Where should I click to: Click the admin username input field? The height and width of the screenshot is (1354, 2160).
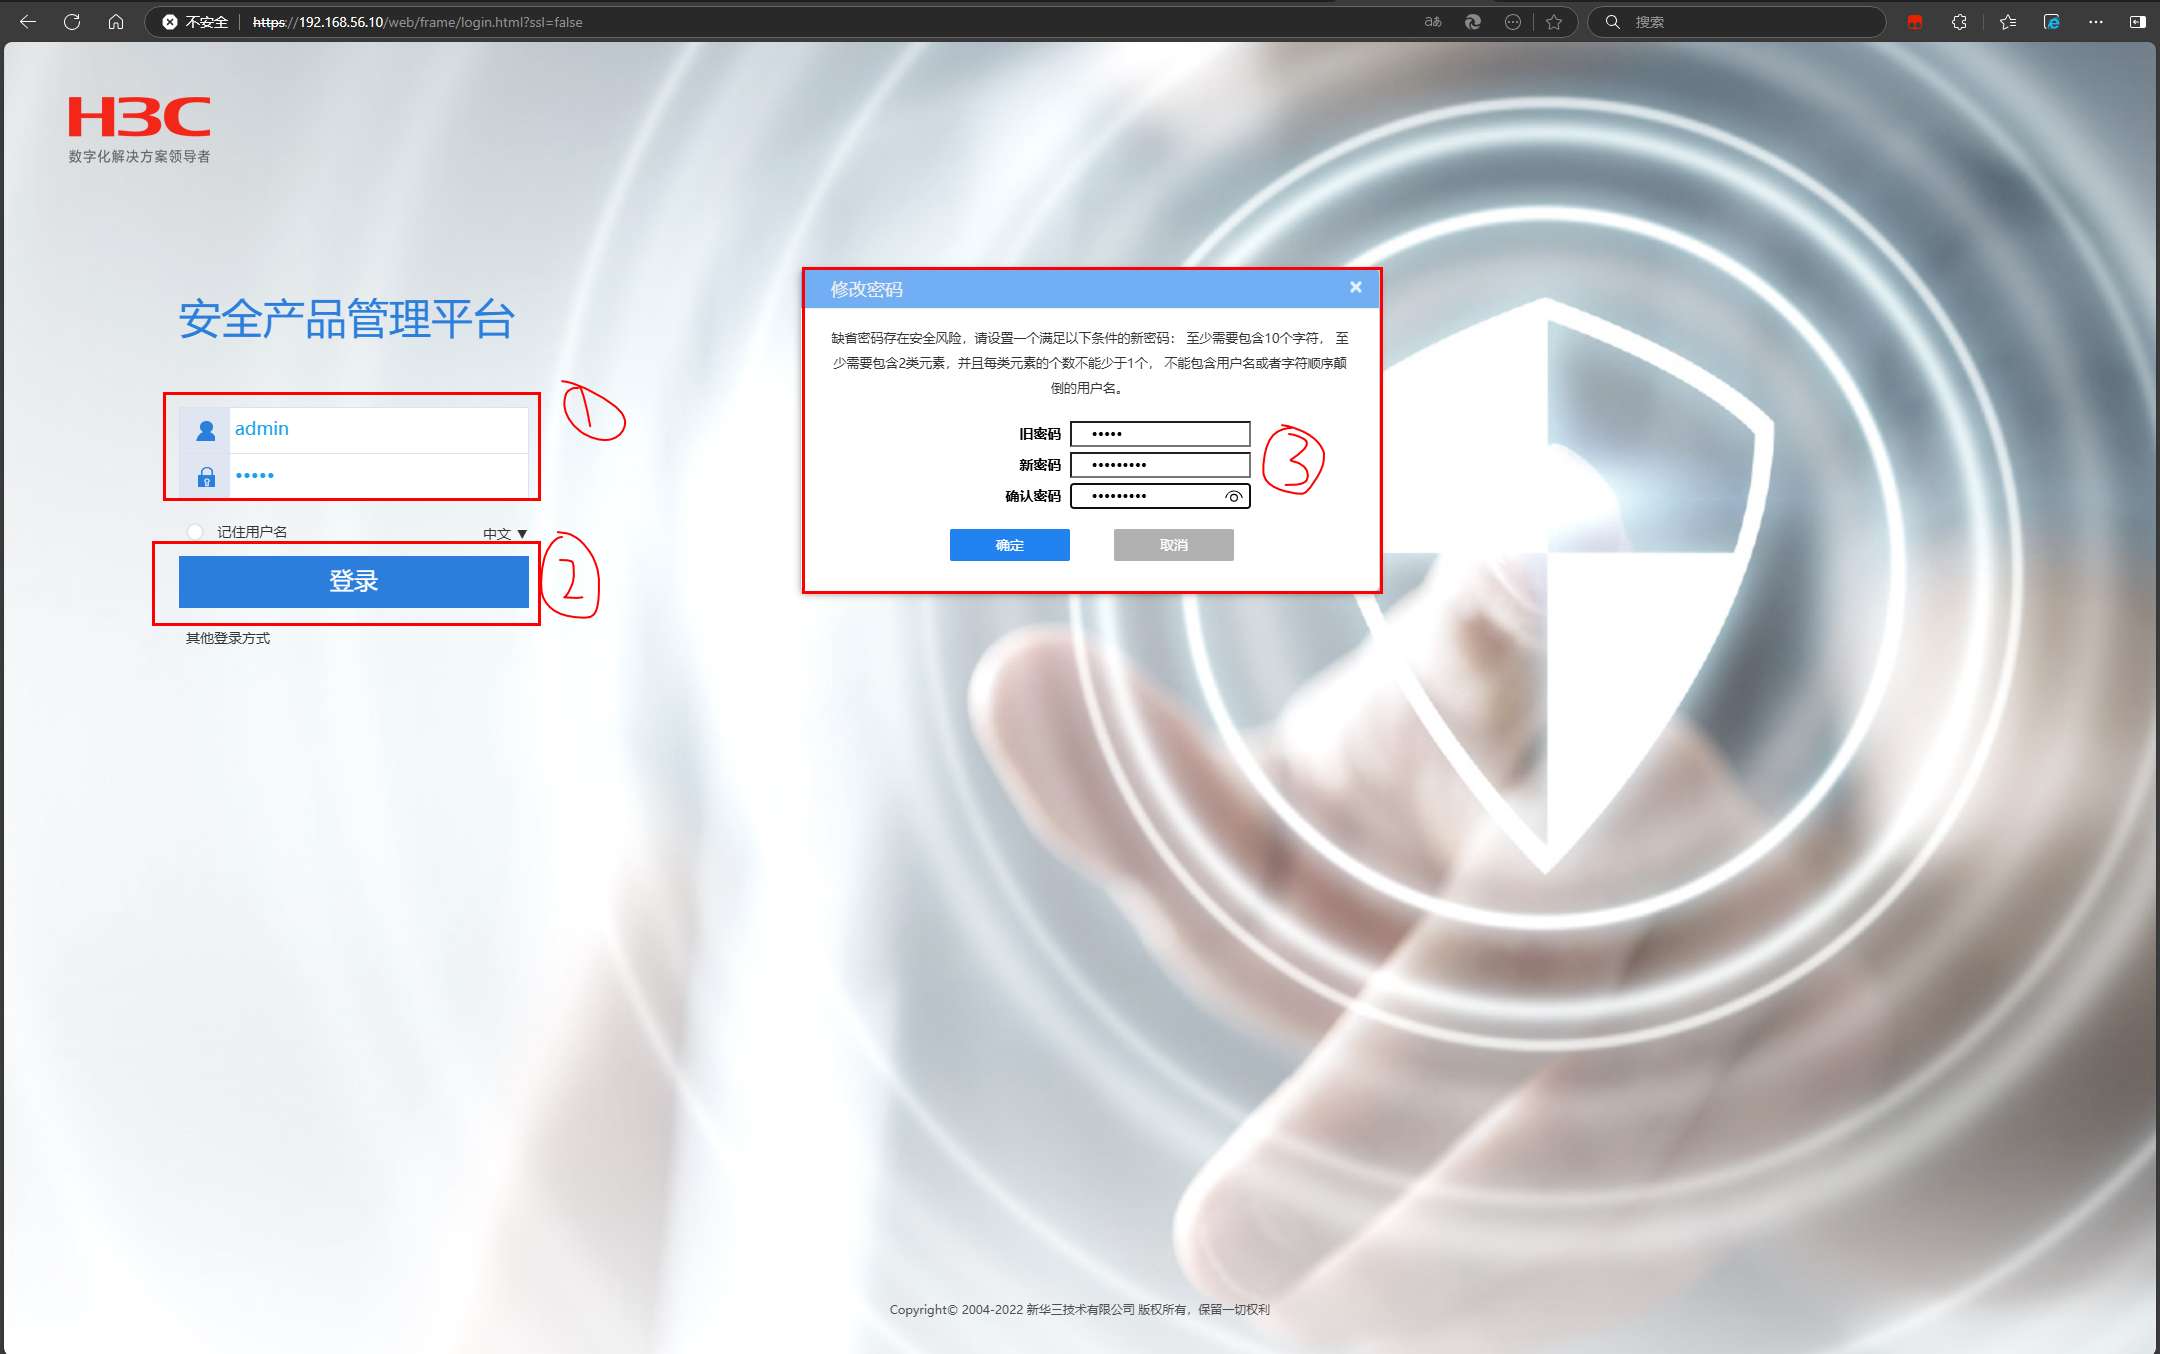pyautogui.click(x=379, y=429)
